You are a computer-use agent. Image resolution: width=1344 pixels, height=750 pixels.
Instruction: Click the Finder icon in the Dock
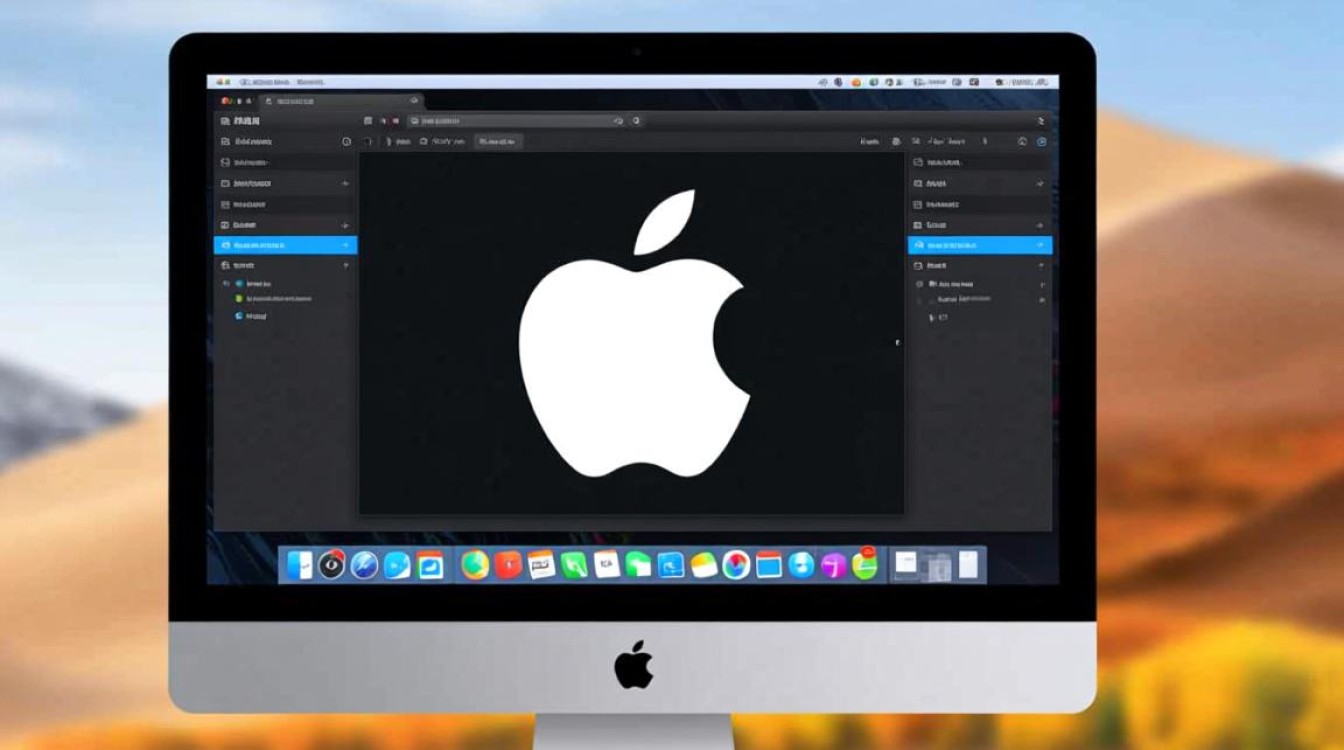[x=299, y=565]
